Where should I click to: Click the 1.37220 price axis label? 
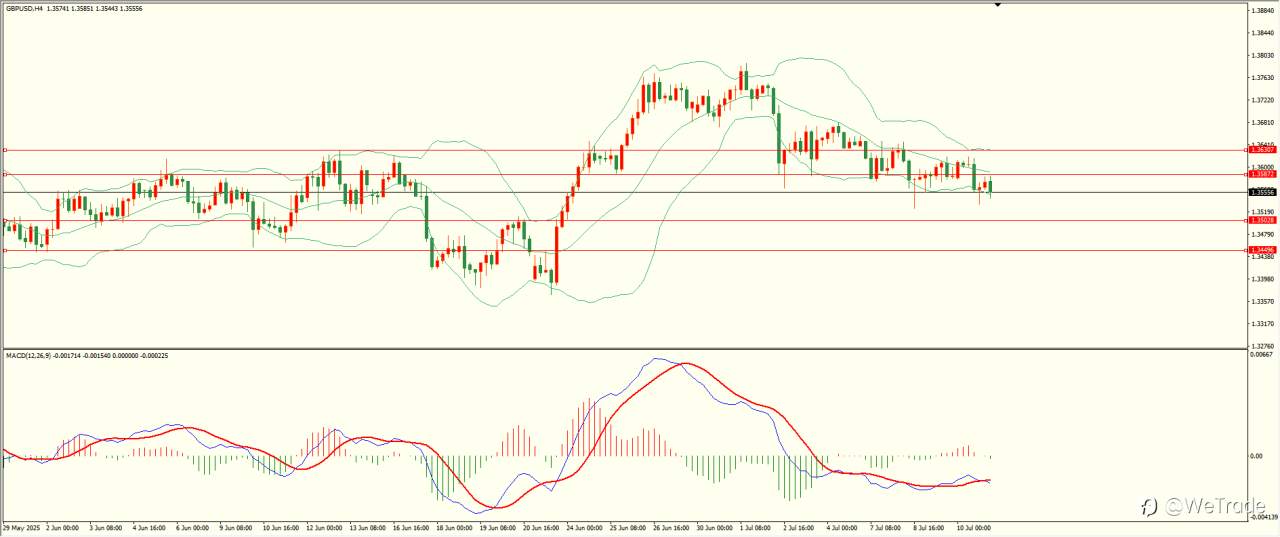point(1262,100)
